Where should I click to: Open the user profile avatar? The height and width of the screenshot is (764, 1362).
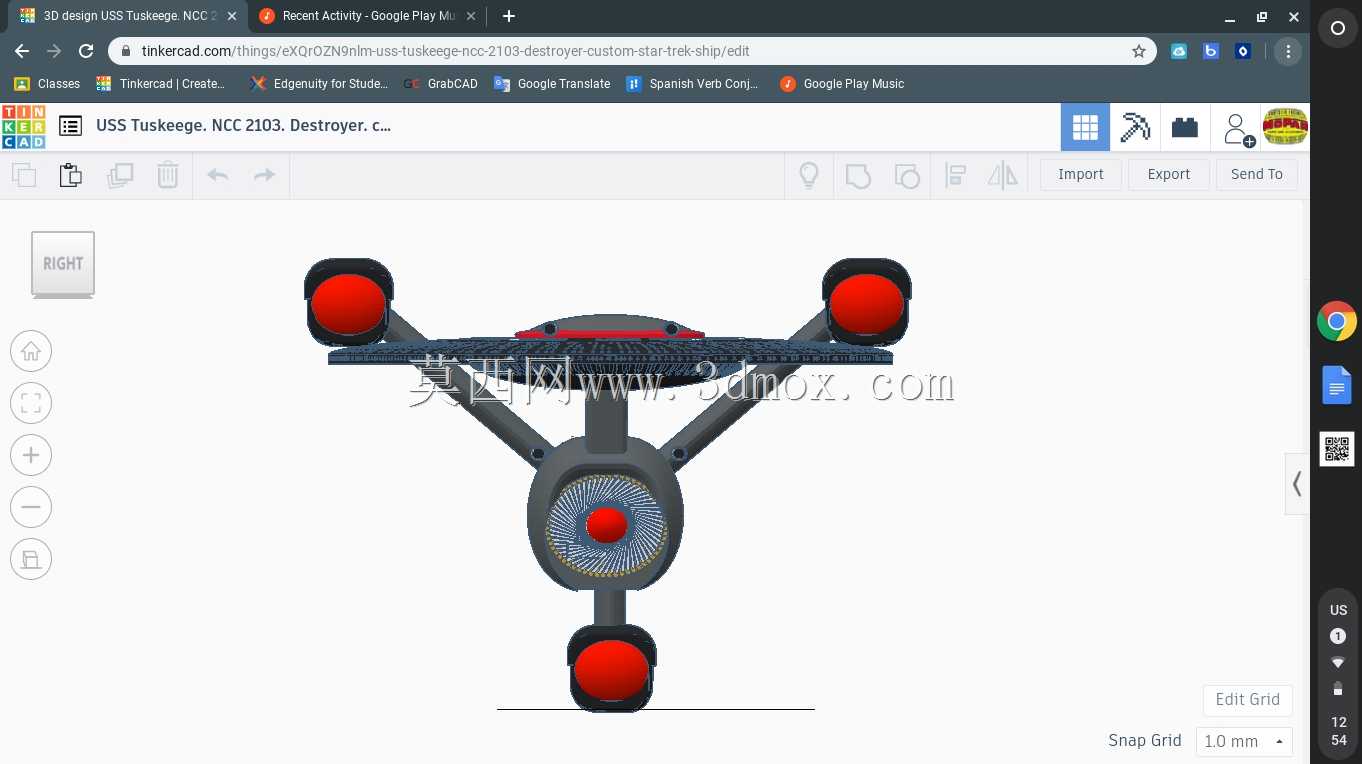pos(1285,127)
